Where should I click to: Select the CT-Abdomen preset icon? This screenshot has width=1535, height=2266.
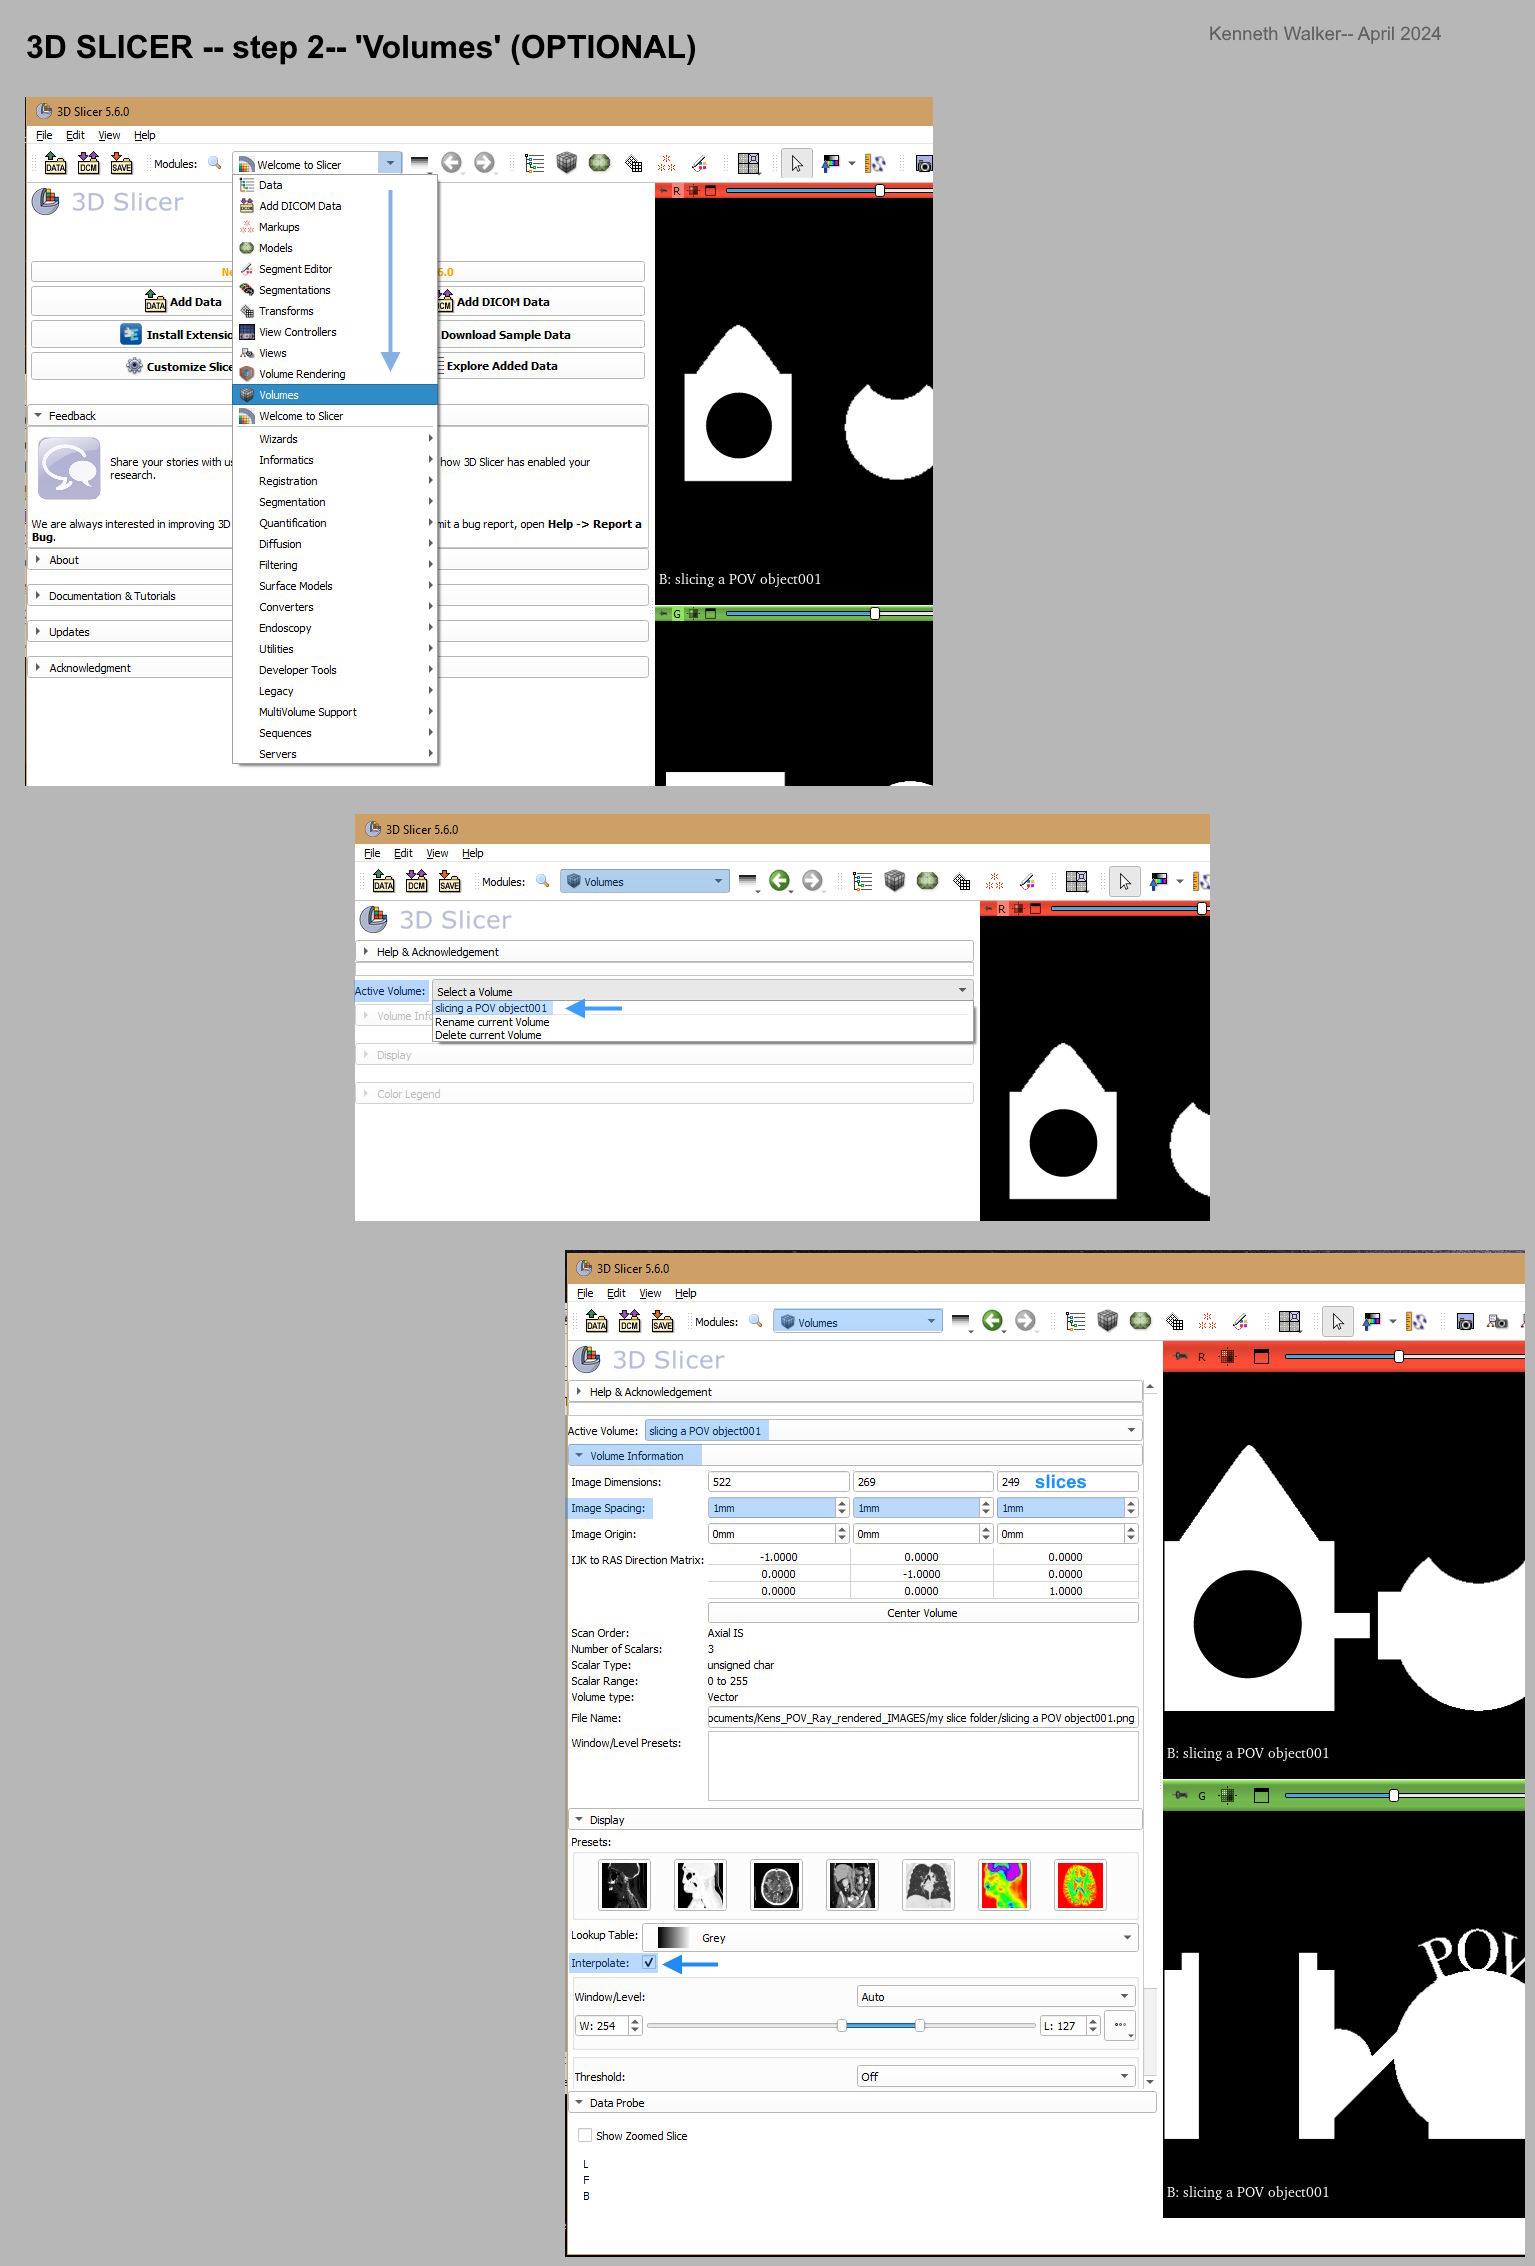[852, 1885]
